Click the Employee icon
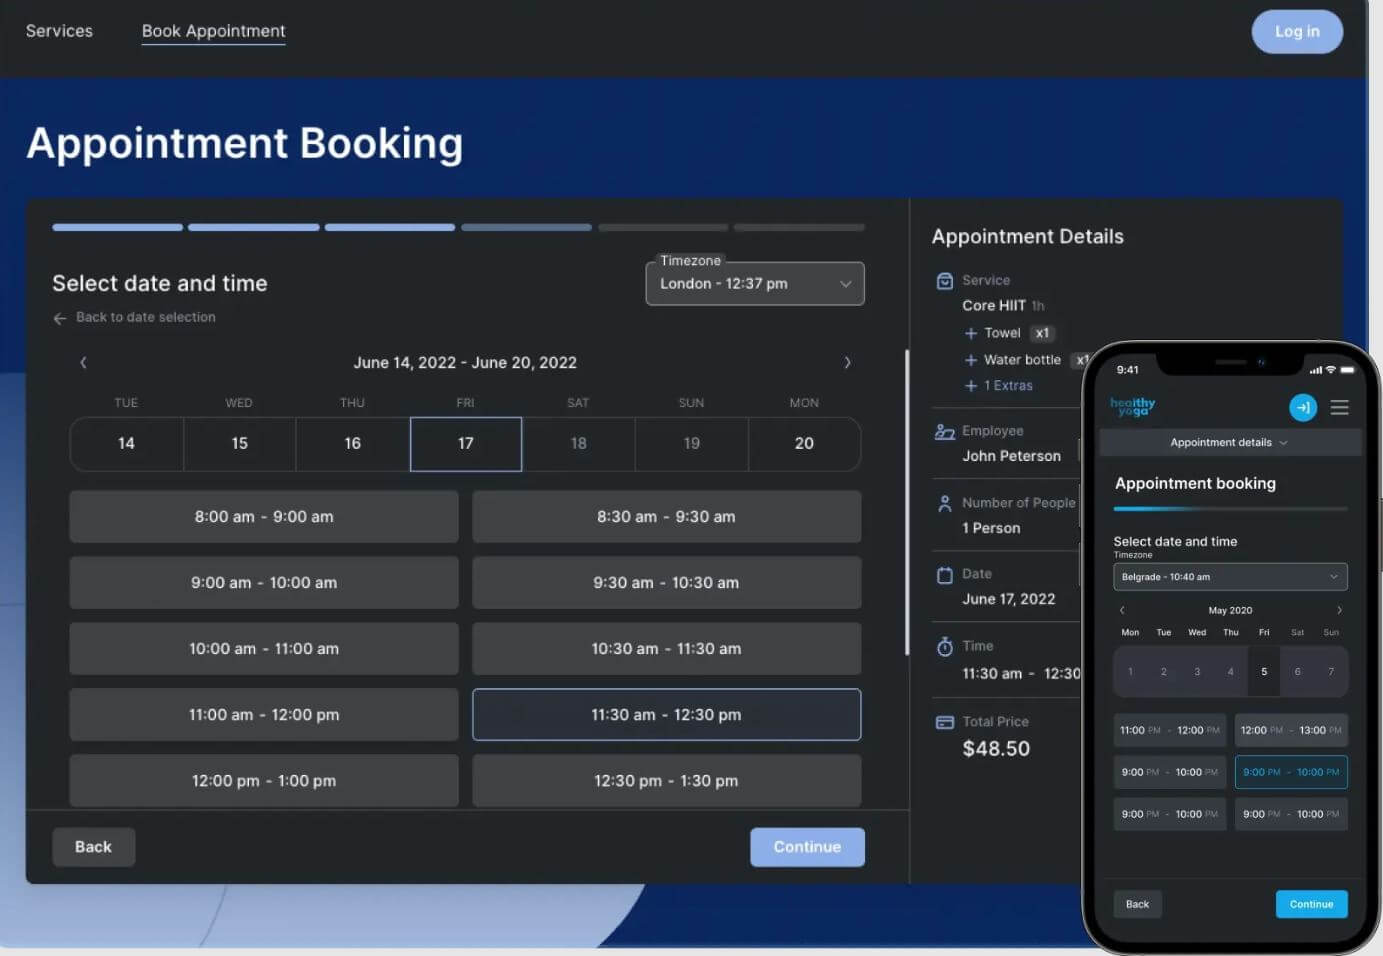 944,432
